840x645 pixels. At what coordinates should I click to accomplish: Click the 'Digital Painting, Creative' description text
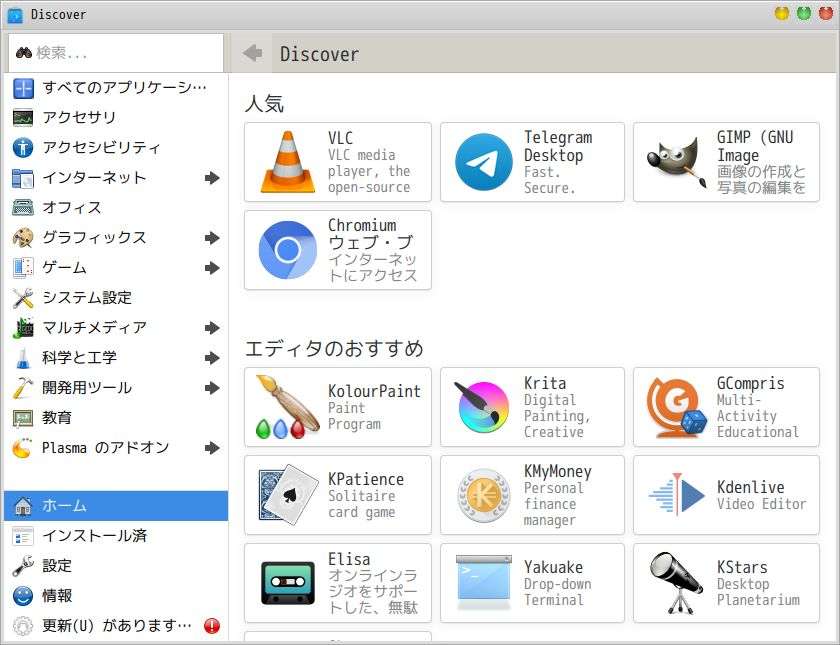[x=557, y=416]
